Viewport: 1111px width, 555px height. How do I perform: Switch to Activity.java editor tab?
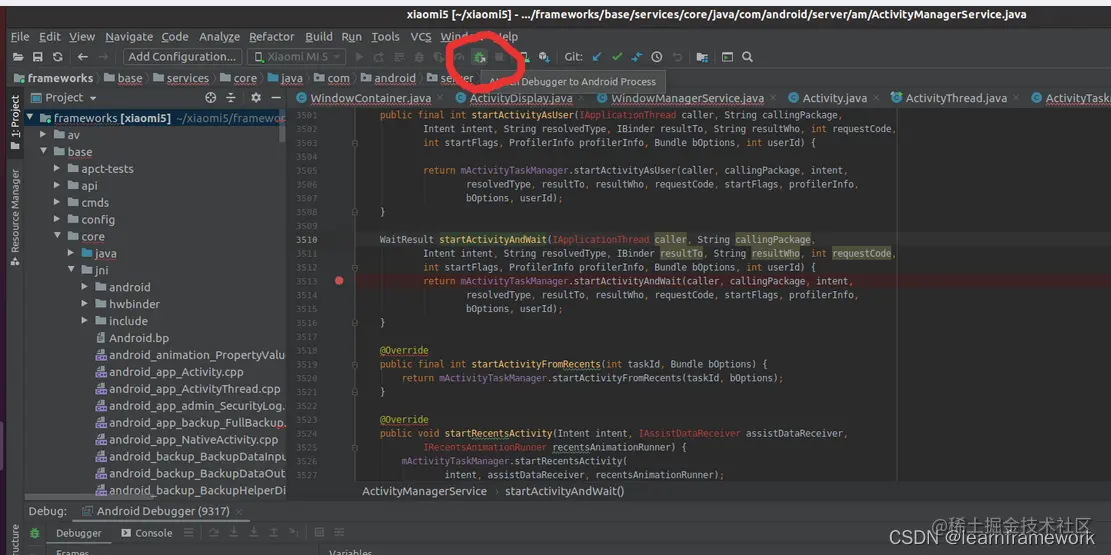pyautogui.click(x=834, y=98)
